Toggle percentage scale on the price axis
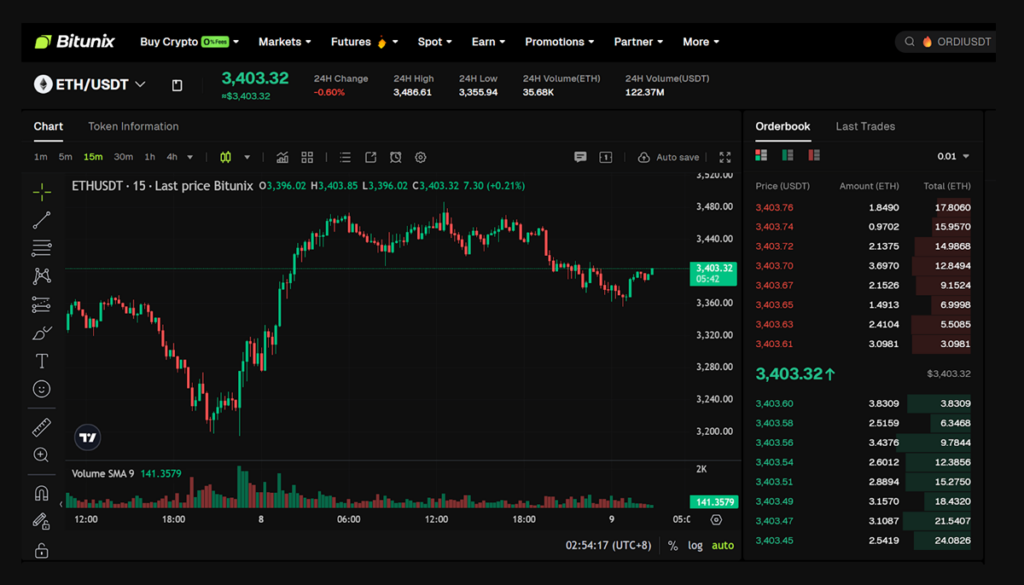 pyautogui.click(x=674, y=545)
